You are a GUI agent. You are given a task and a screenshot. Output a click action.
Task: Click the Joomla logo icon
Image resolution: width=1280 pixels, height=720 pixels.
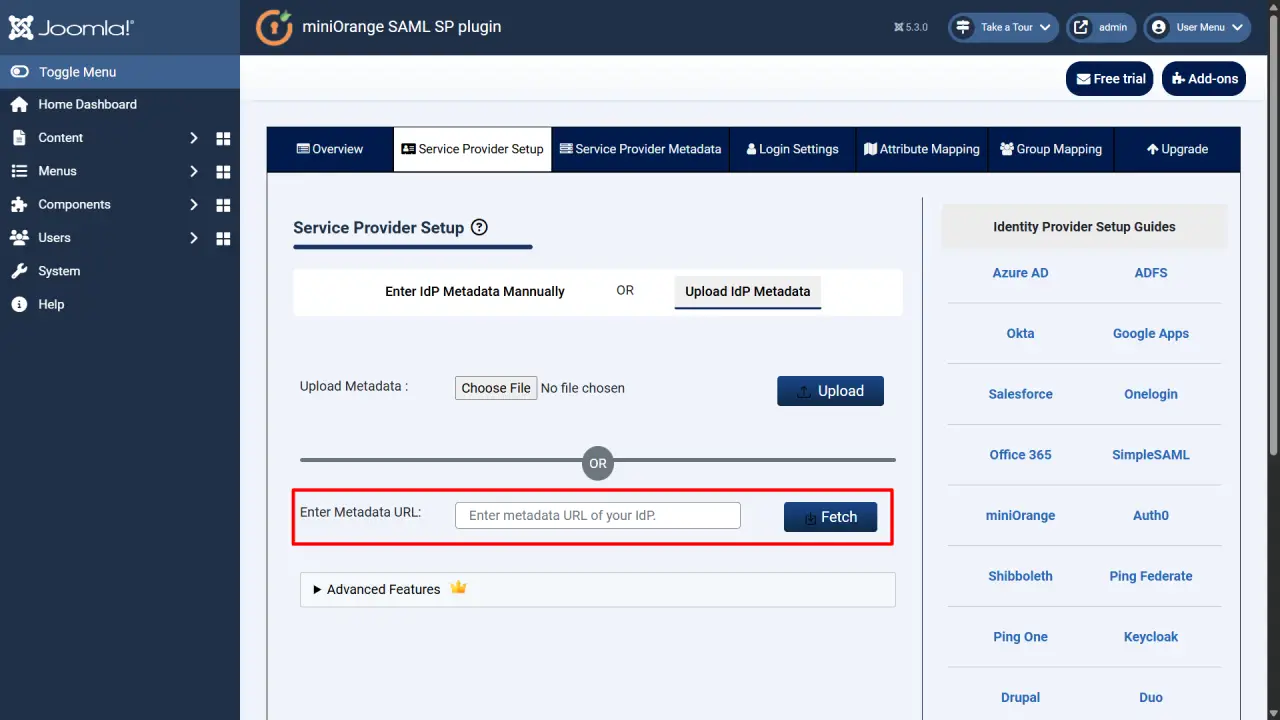(x=20, y=27)
